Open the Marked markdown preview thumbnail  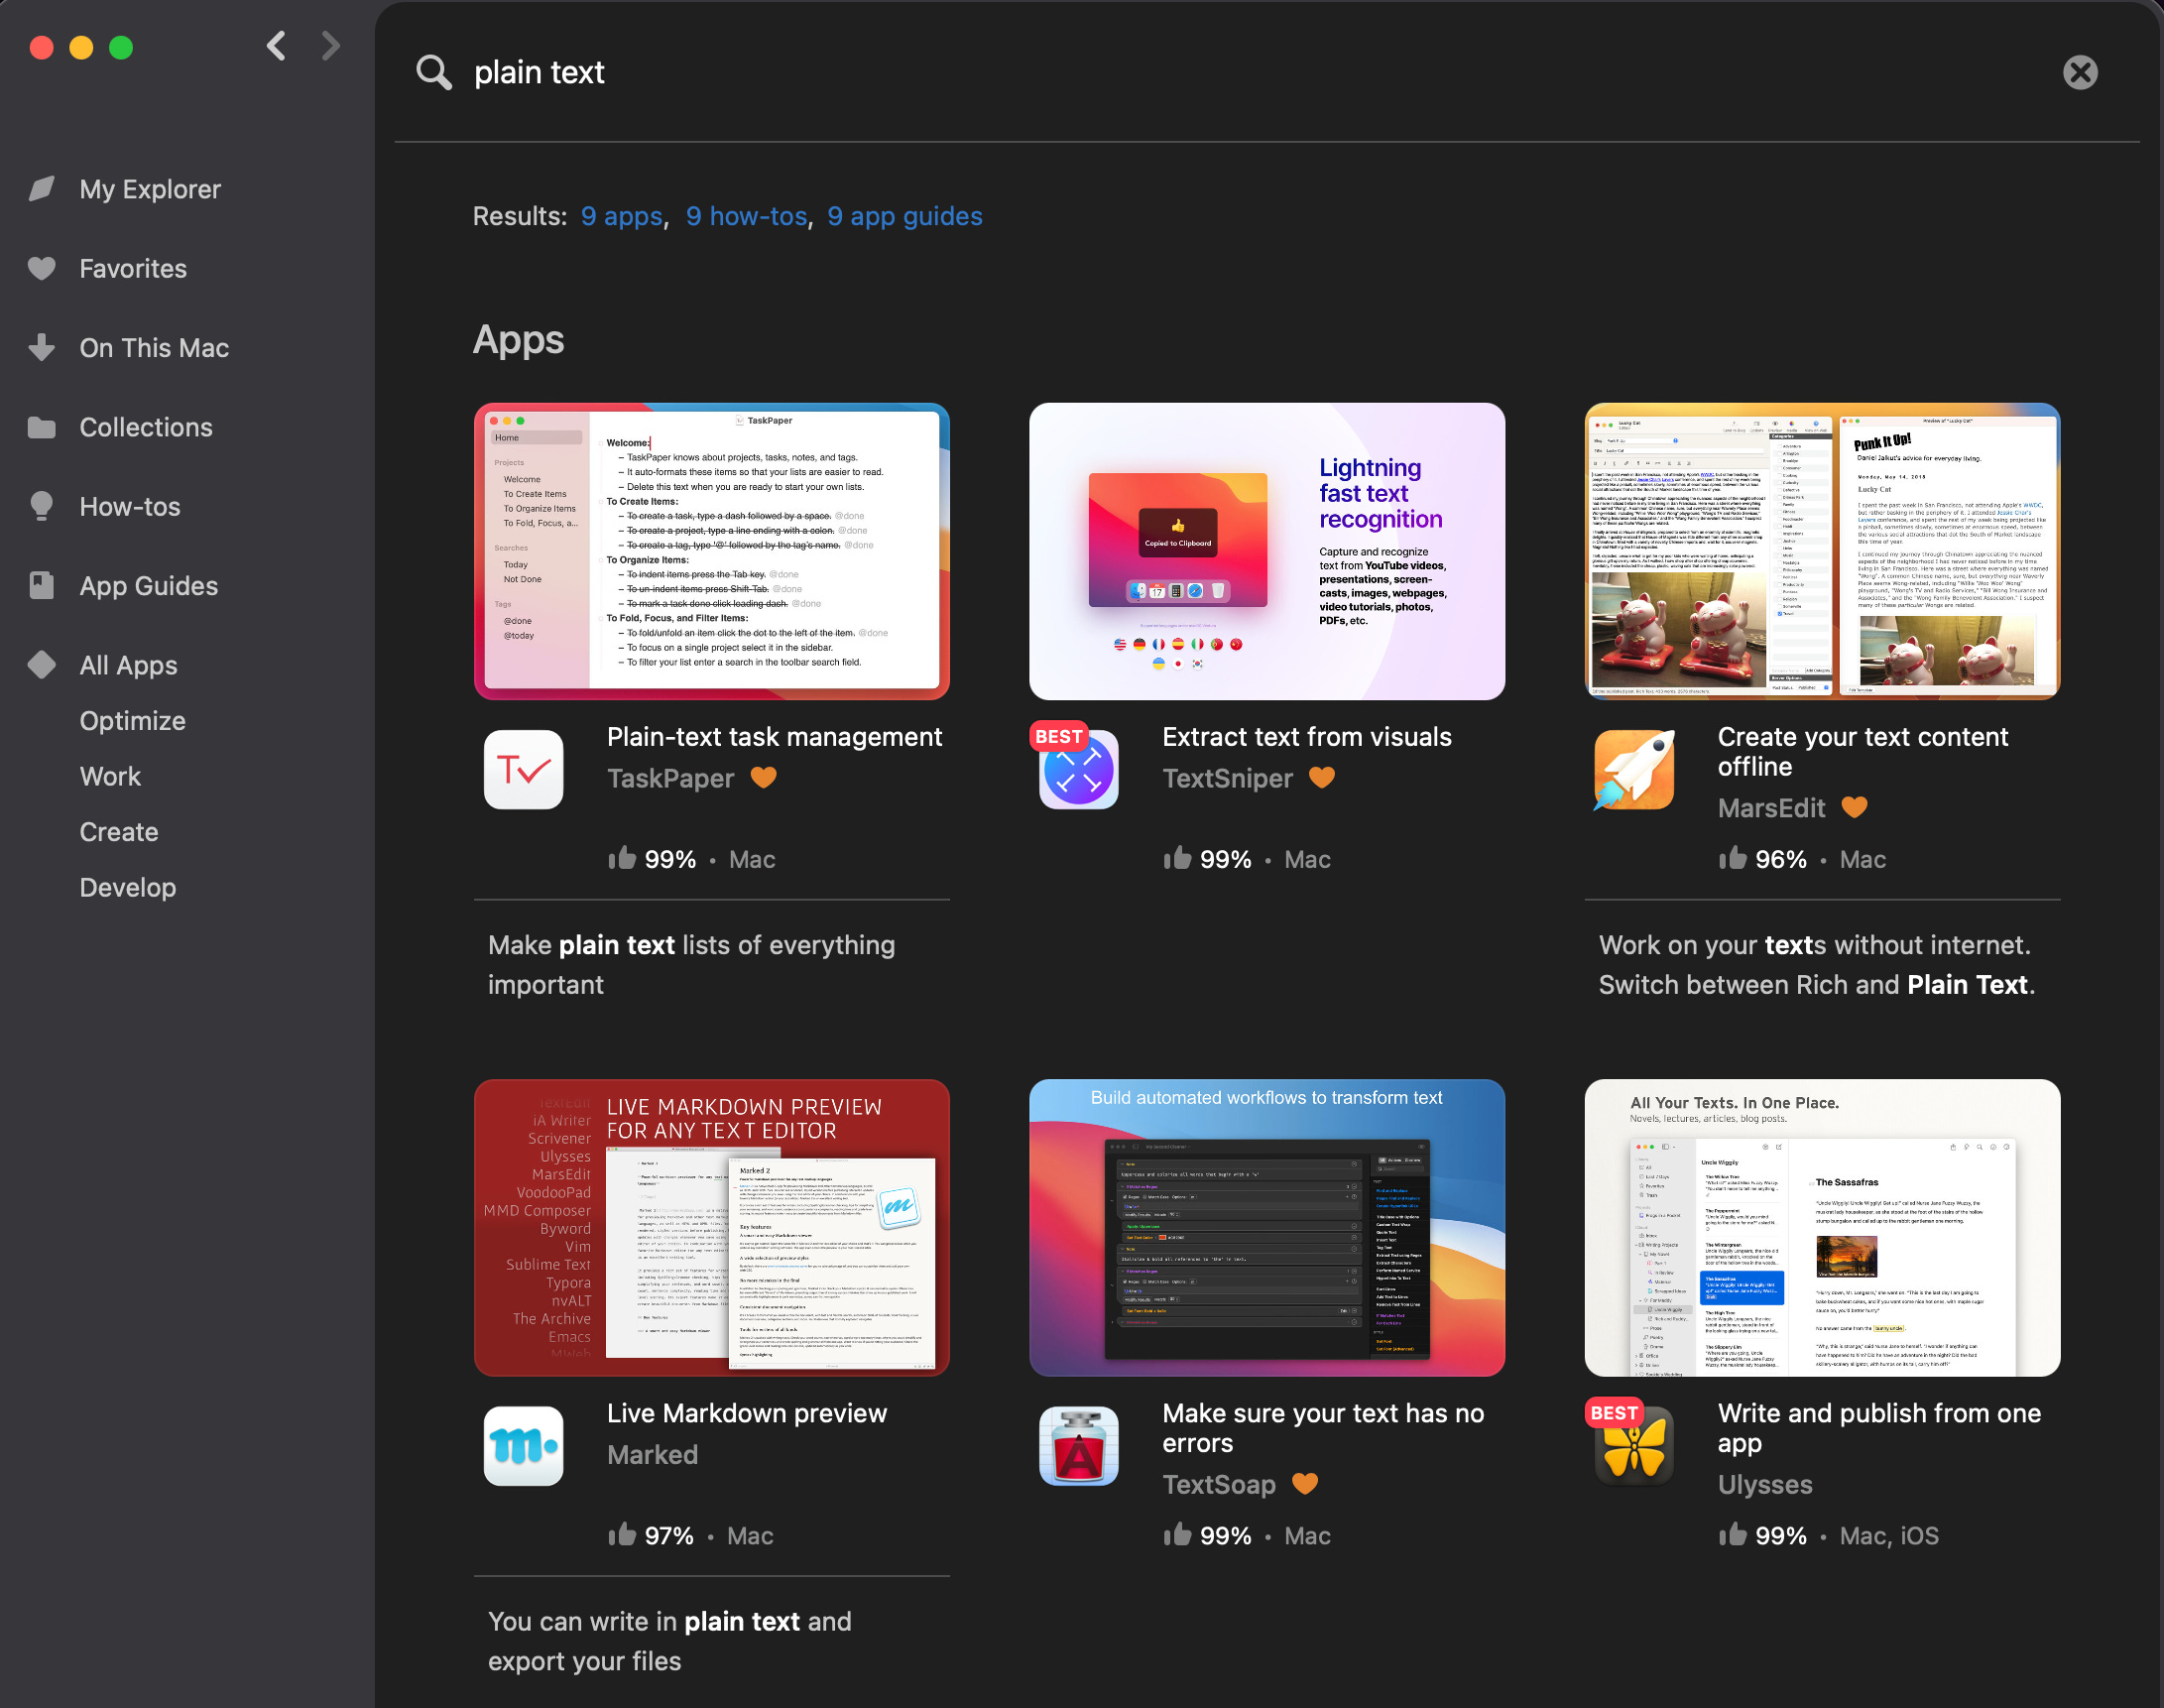tap(712, 1227)
